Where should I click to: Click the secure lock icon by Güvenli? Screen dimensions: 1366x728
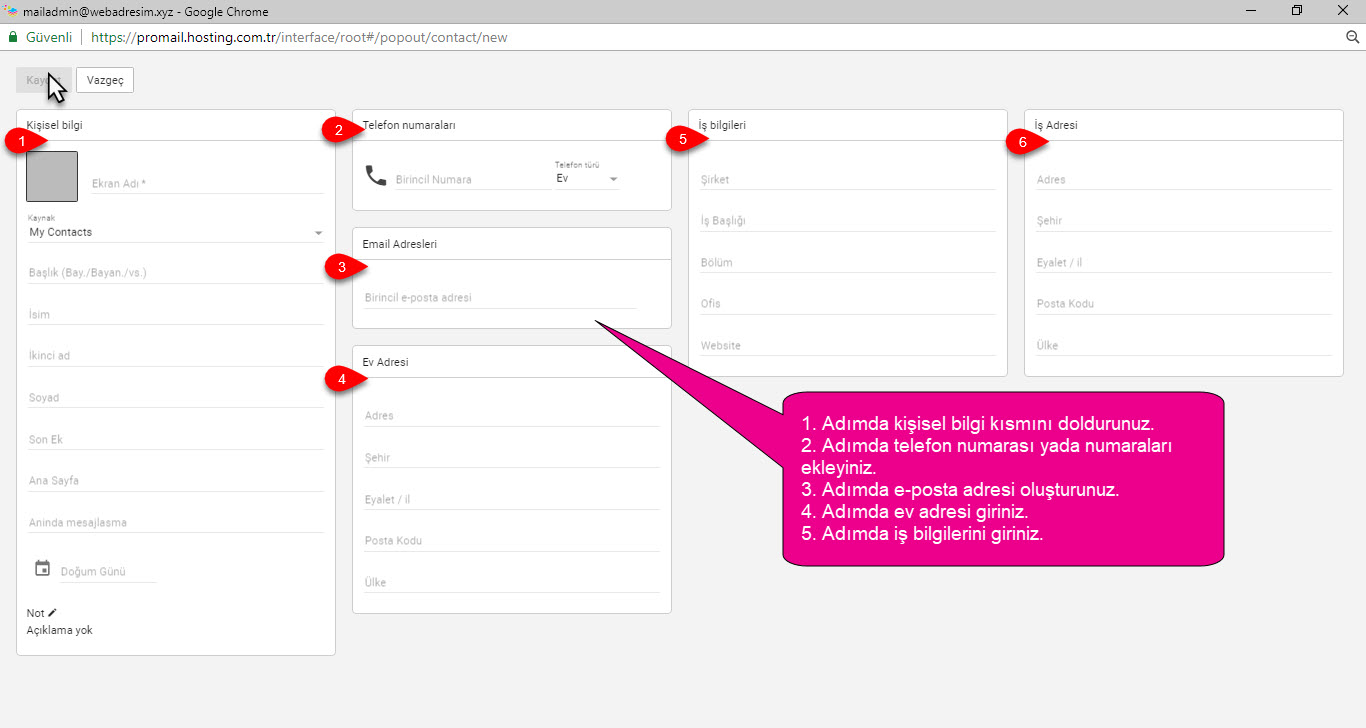(x=13, y=37)
